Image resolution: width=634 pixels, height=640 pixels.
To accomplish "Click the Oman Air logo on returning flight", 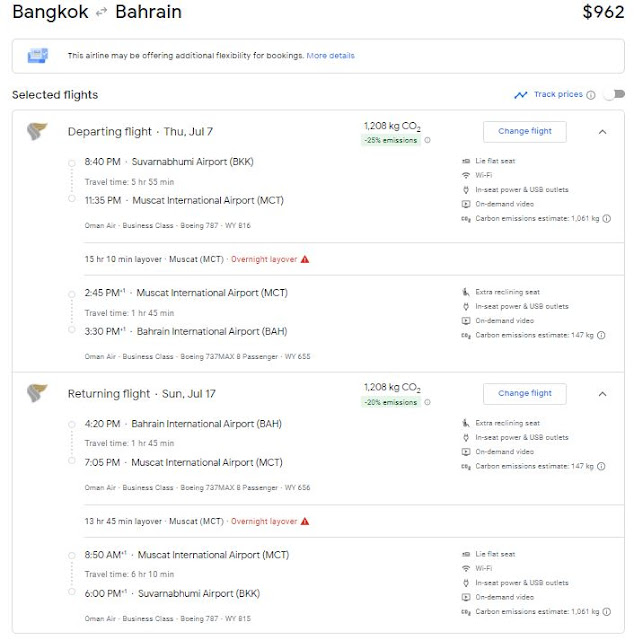I will (37, 394).
